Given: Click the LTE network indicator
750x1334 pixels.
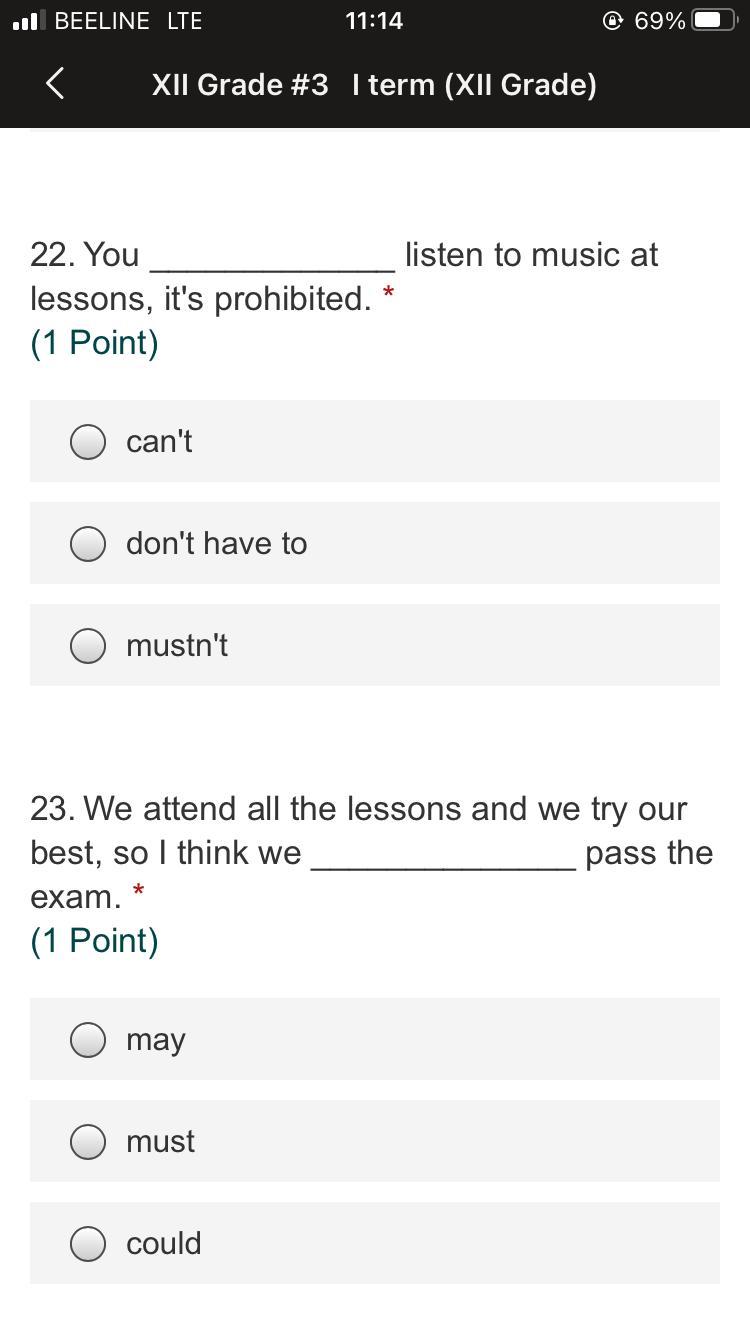Looking at the screenshot, I should tap(184, 21).
